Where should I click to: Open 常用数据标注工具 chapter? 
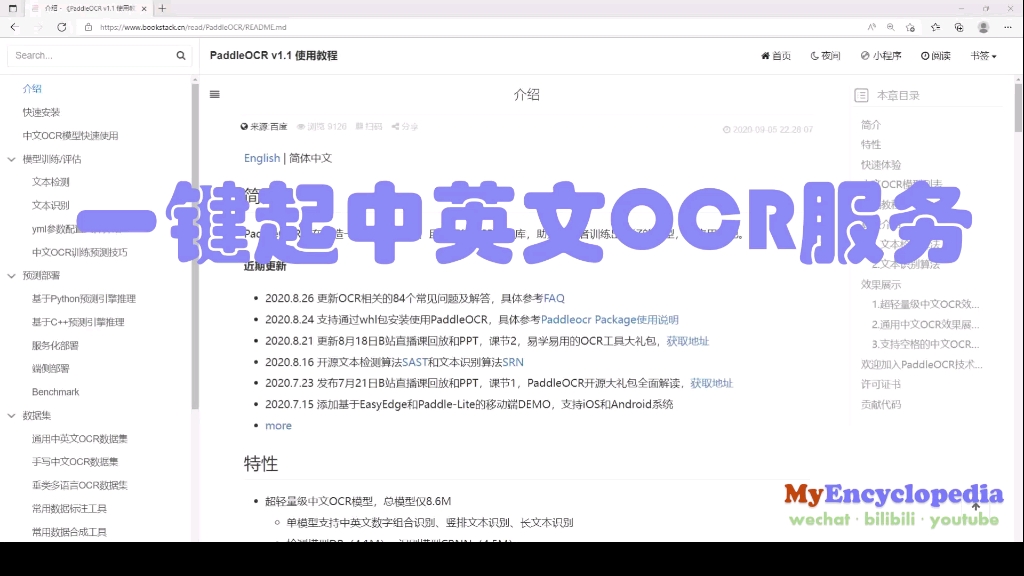coord(69,509)
